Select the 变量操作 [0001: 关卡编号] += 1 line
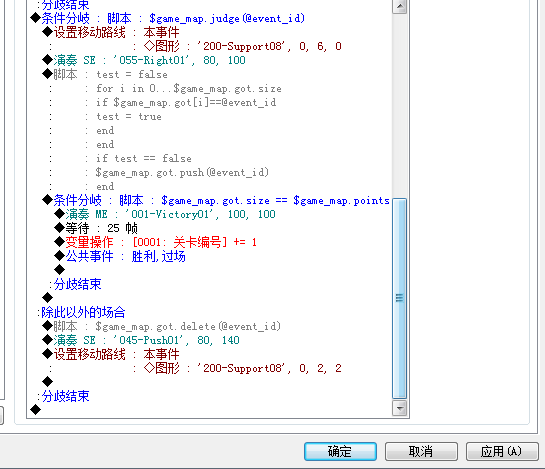 coord(155,242)
